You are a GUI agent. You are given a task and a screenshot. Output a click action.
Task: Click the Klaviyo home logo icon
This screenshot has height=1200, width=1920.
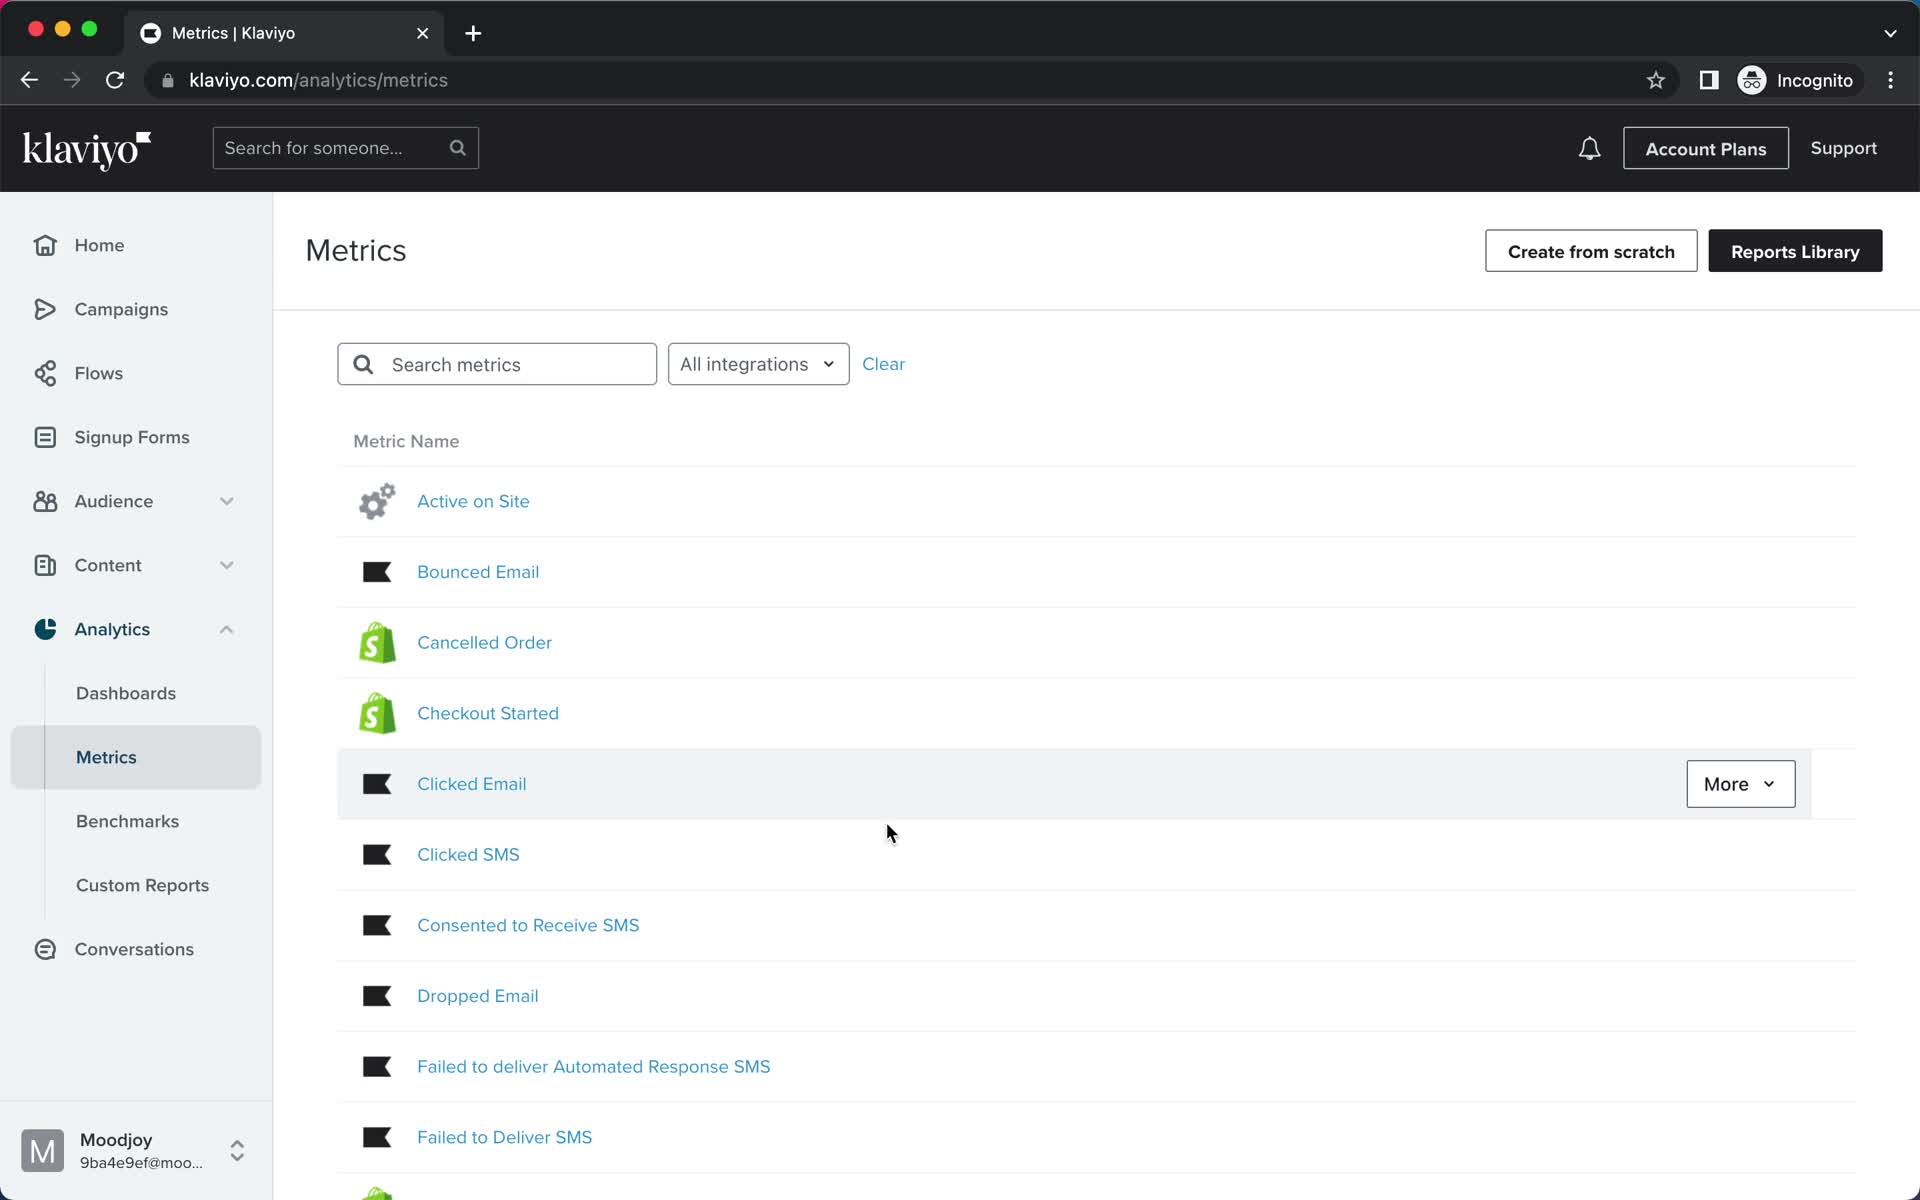(x=86, y=148)
